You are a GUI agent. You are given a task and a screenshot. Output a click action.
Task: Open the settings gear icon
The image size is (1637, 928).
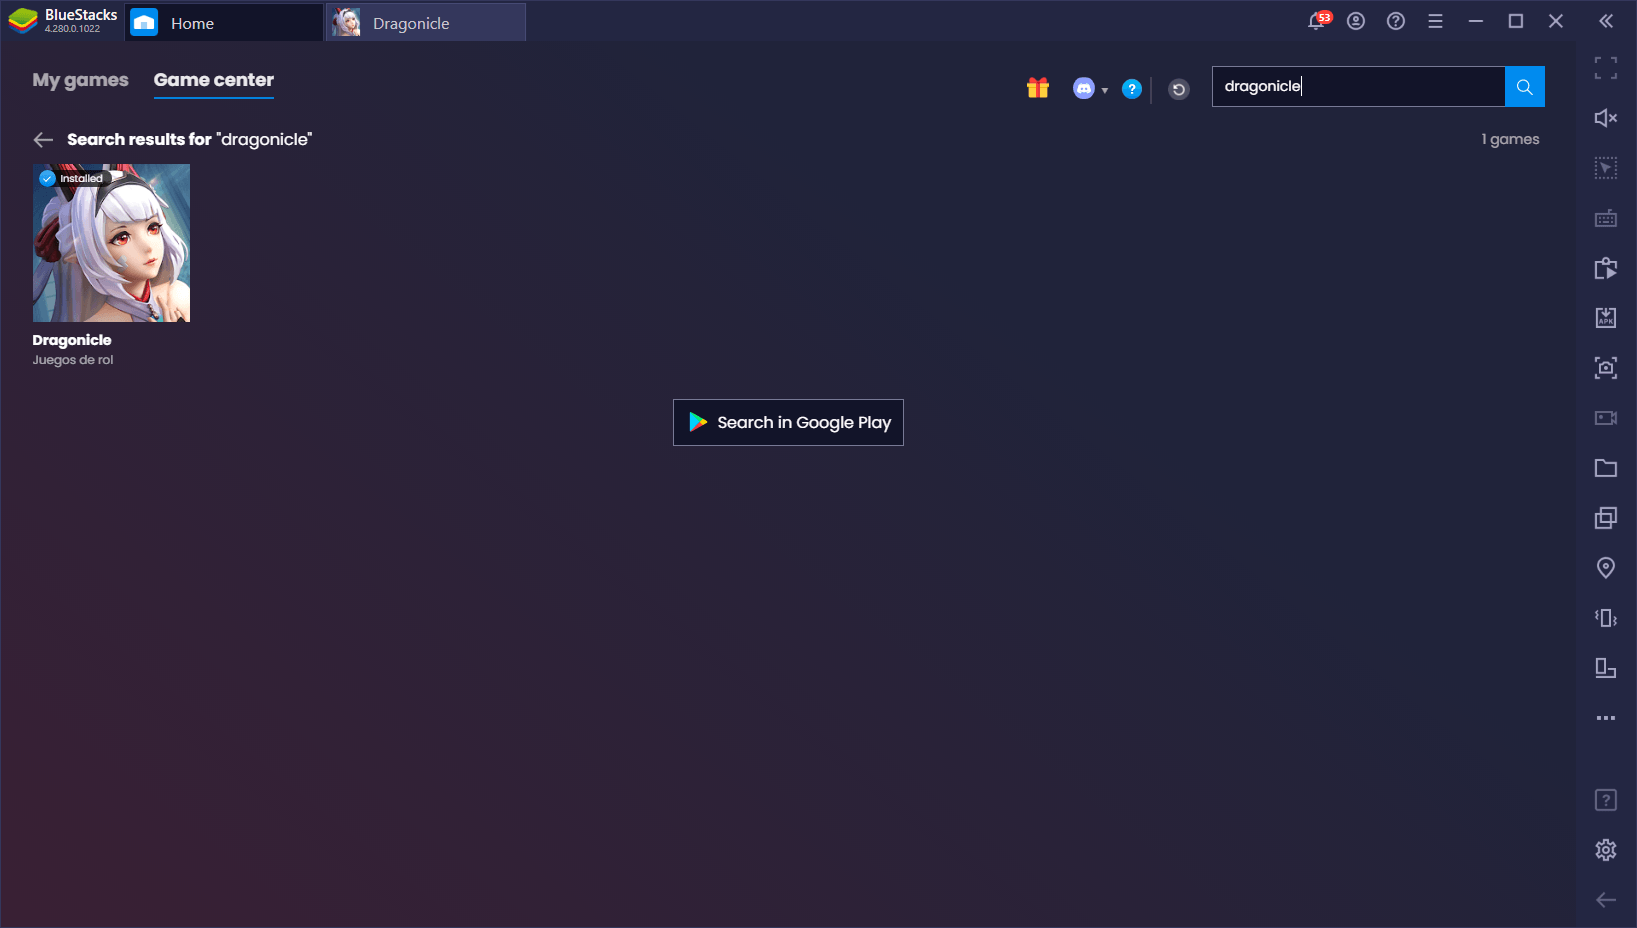click(x=1606, y=850)
